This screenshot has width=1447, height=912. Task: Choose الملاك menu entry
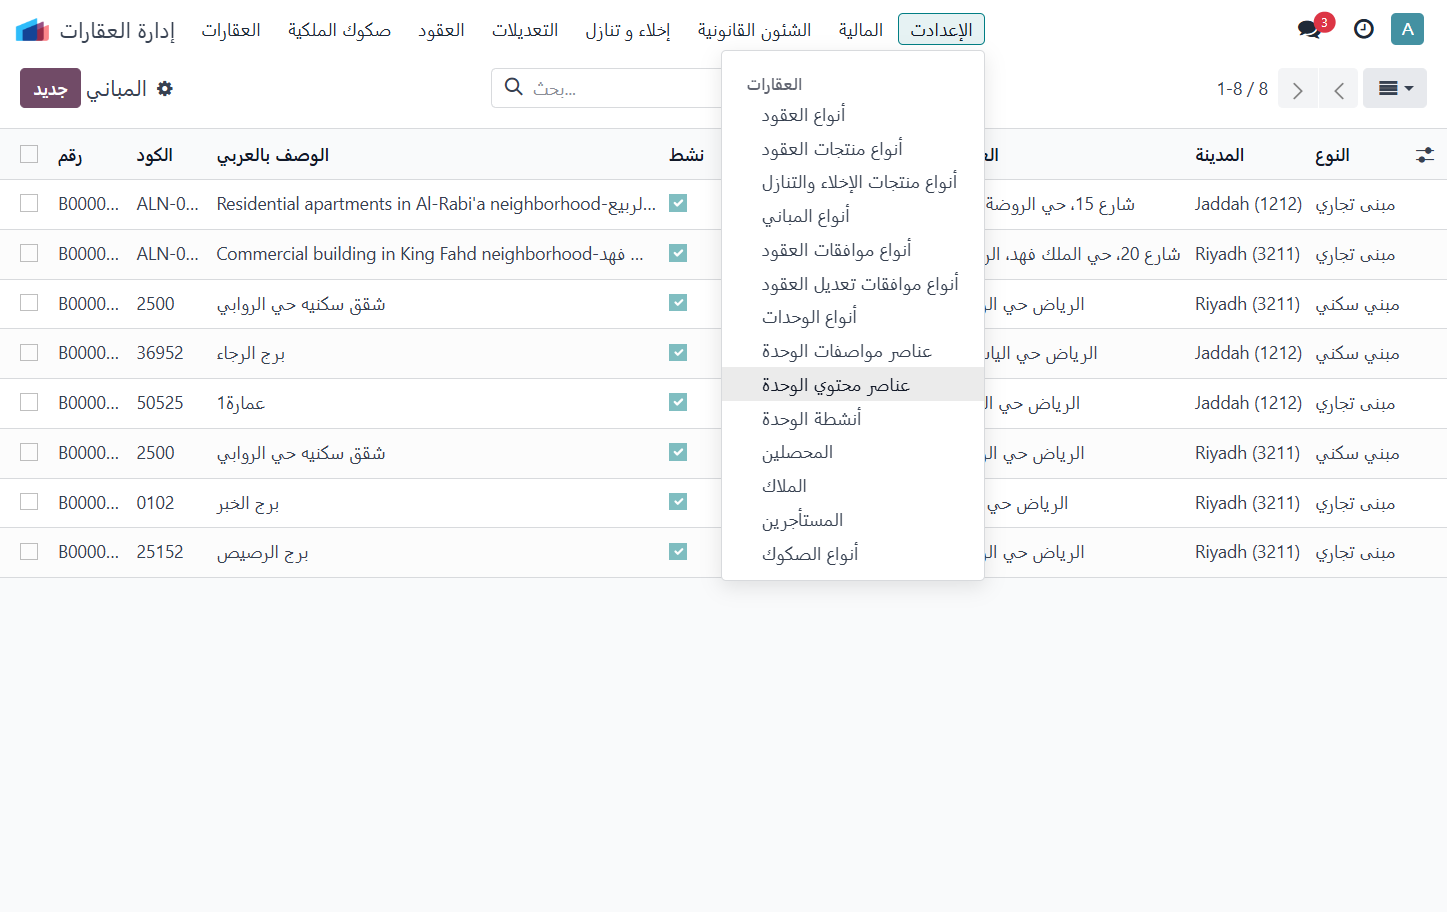(x=853, y=487)
